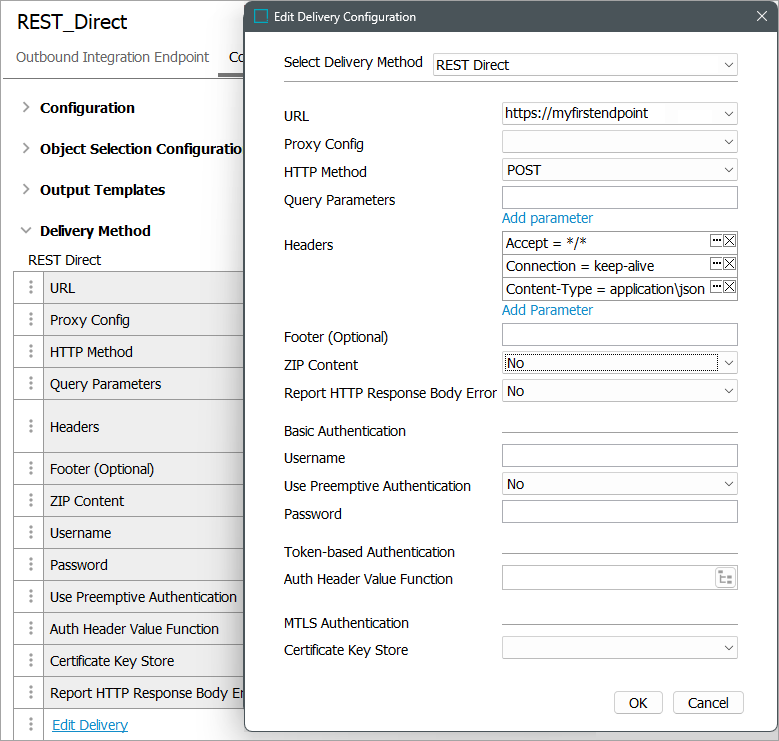The image size is (779, 741).
Task: Click the ellipsis icon on Accept header
Action: point(716,241)
